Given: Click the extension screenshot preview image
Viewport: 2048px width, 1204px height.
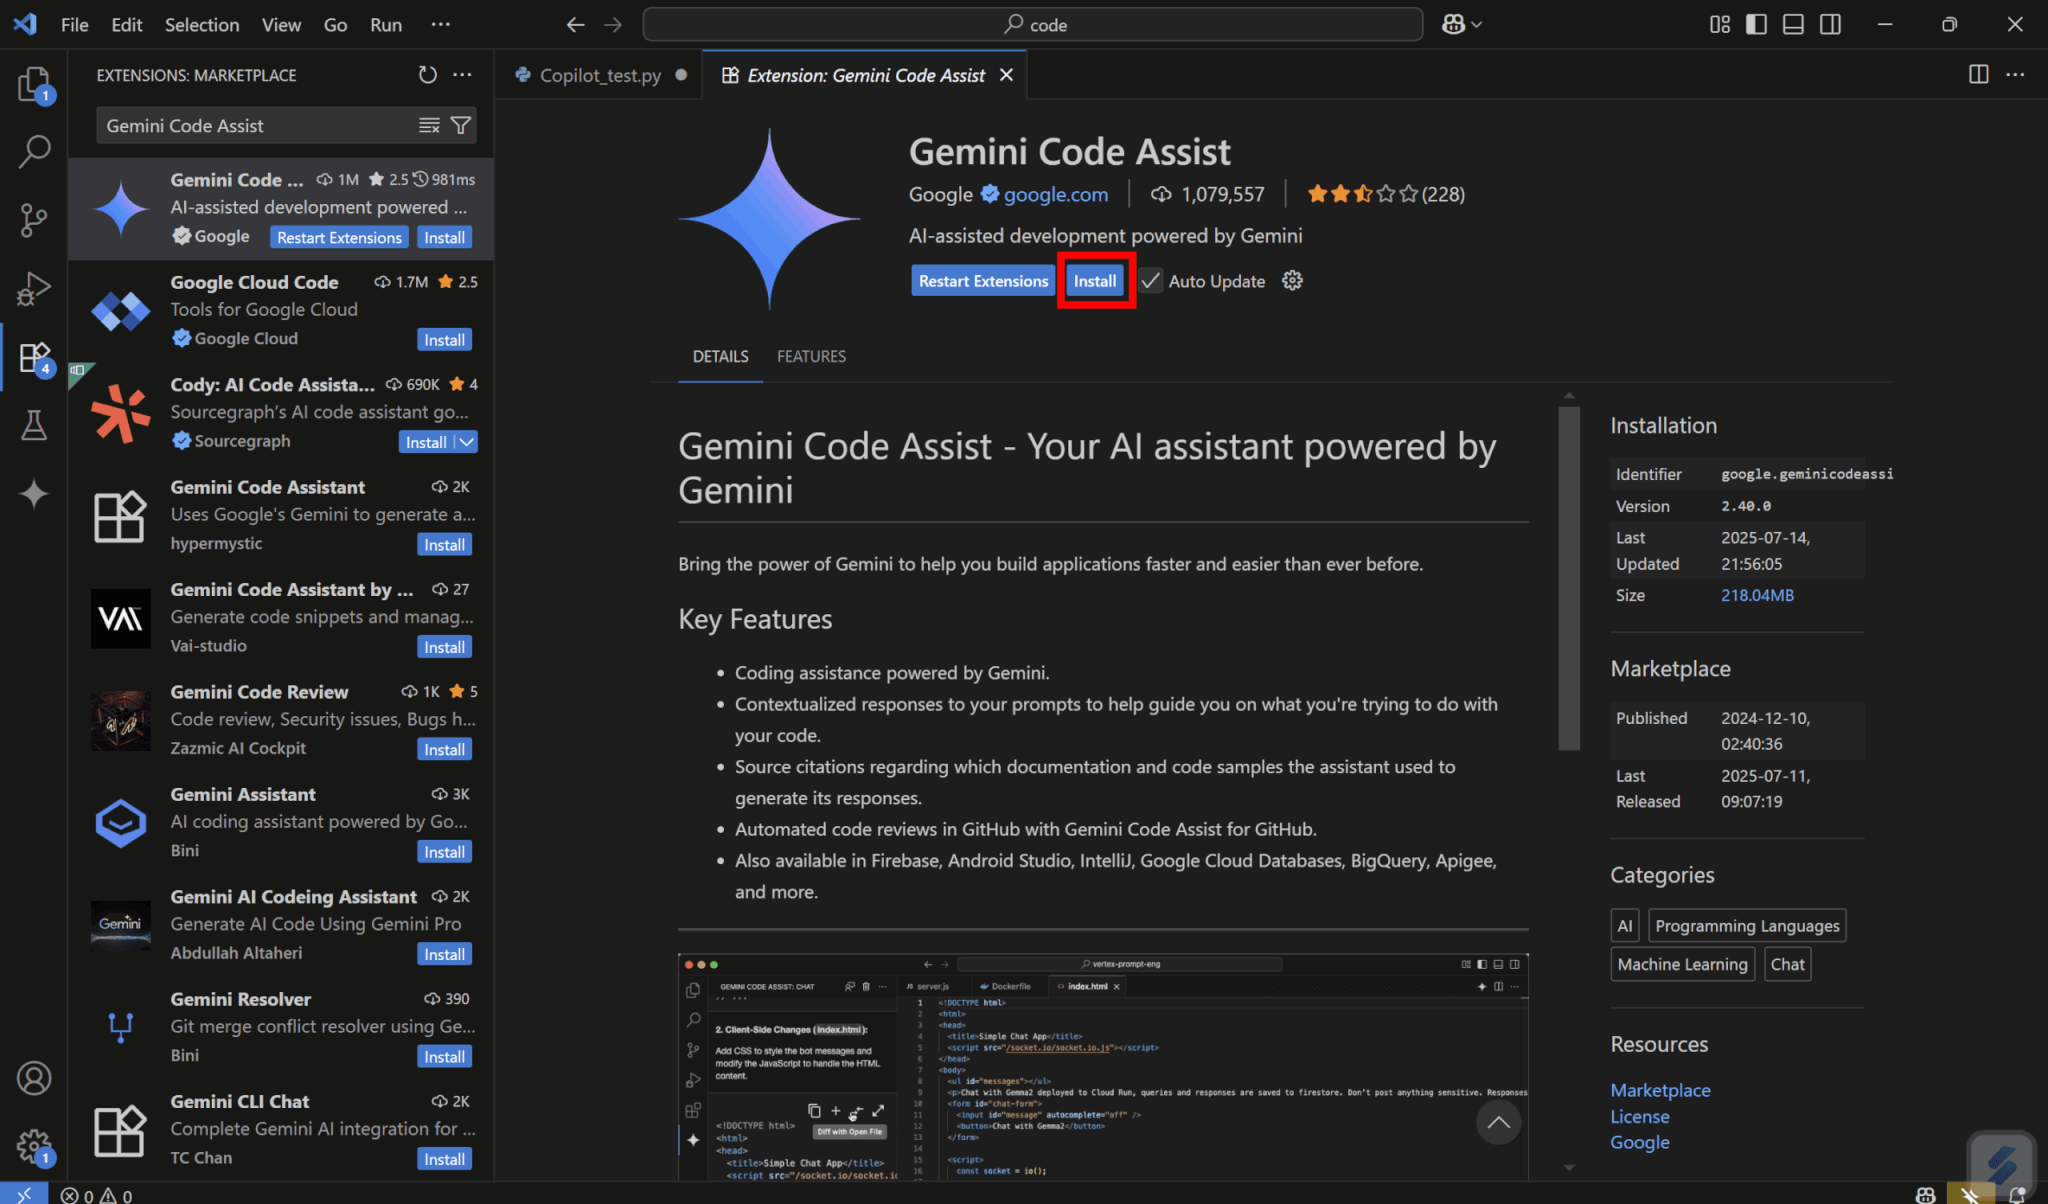Looking at the screenshot, I should click(1102, 1067).
